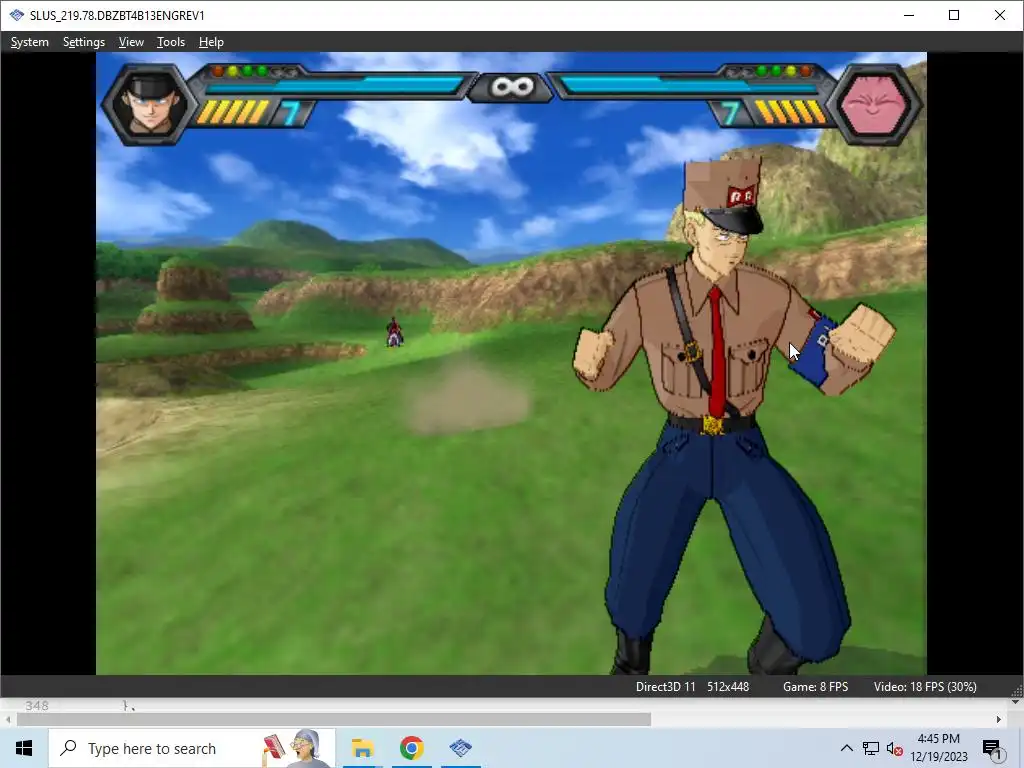
Task: Open Google Chrome from the taskbar
Action: [x=411, y=748]
